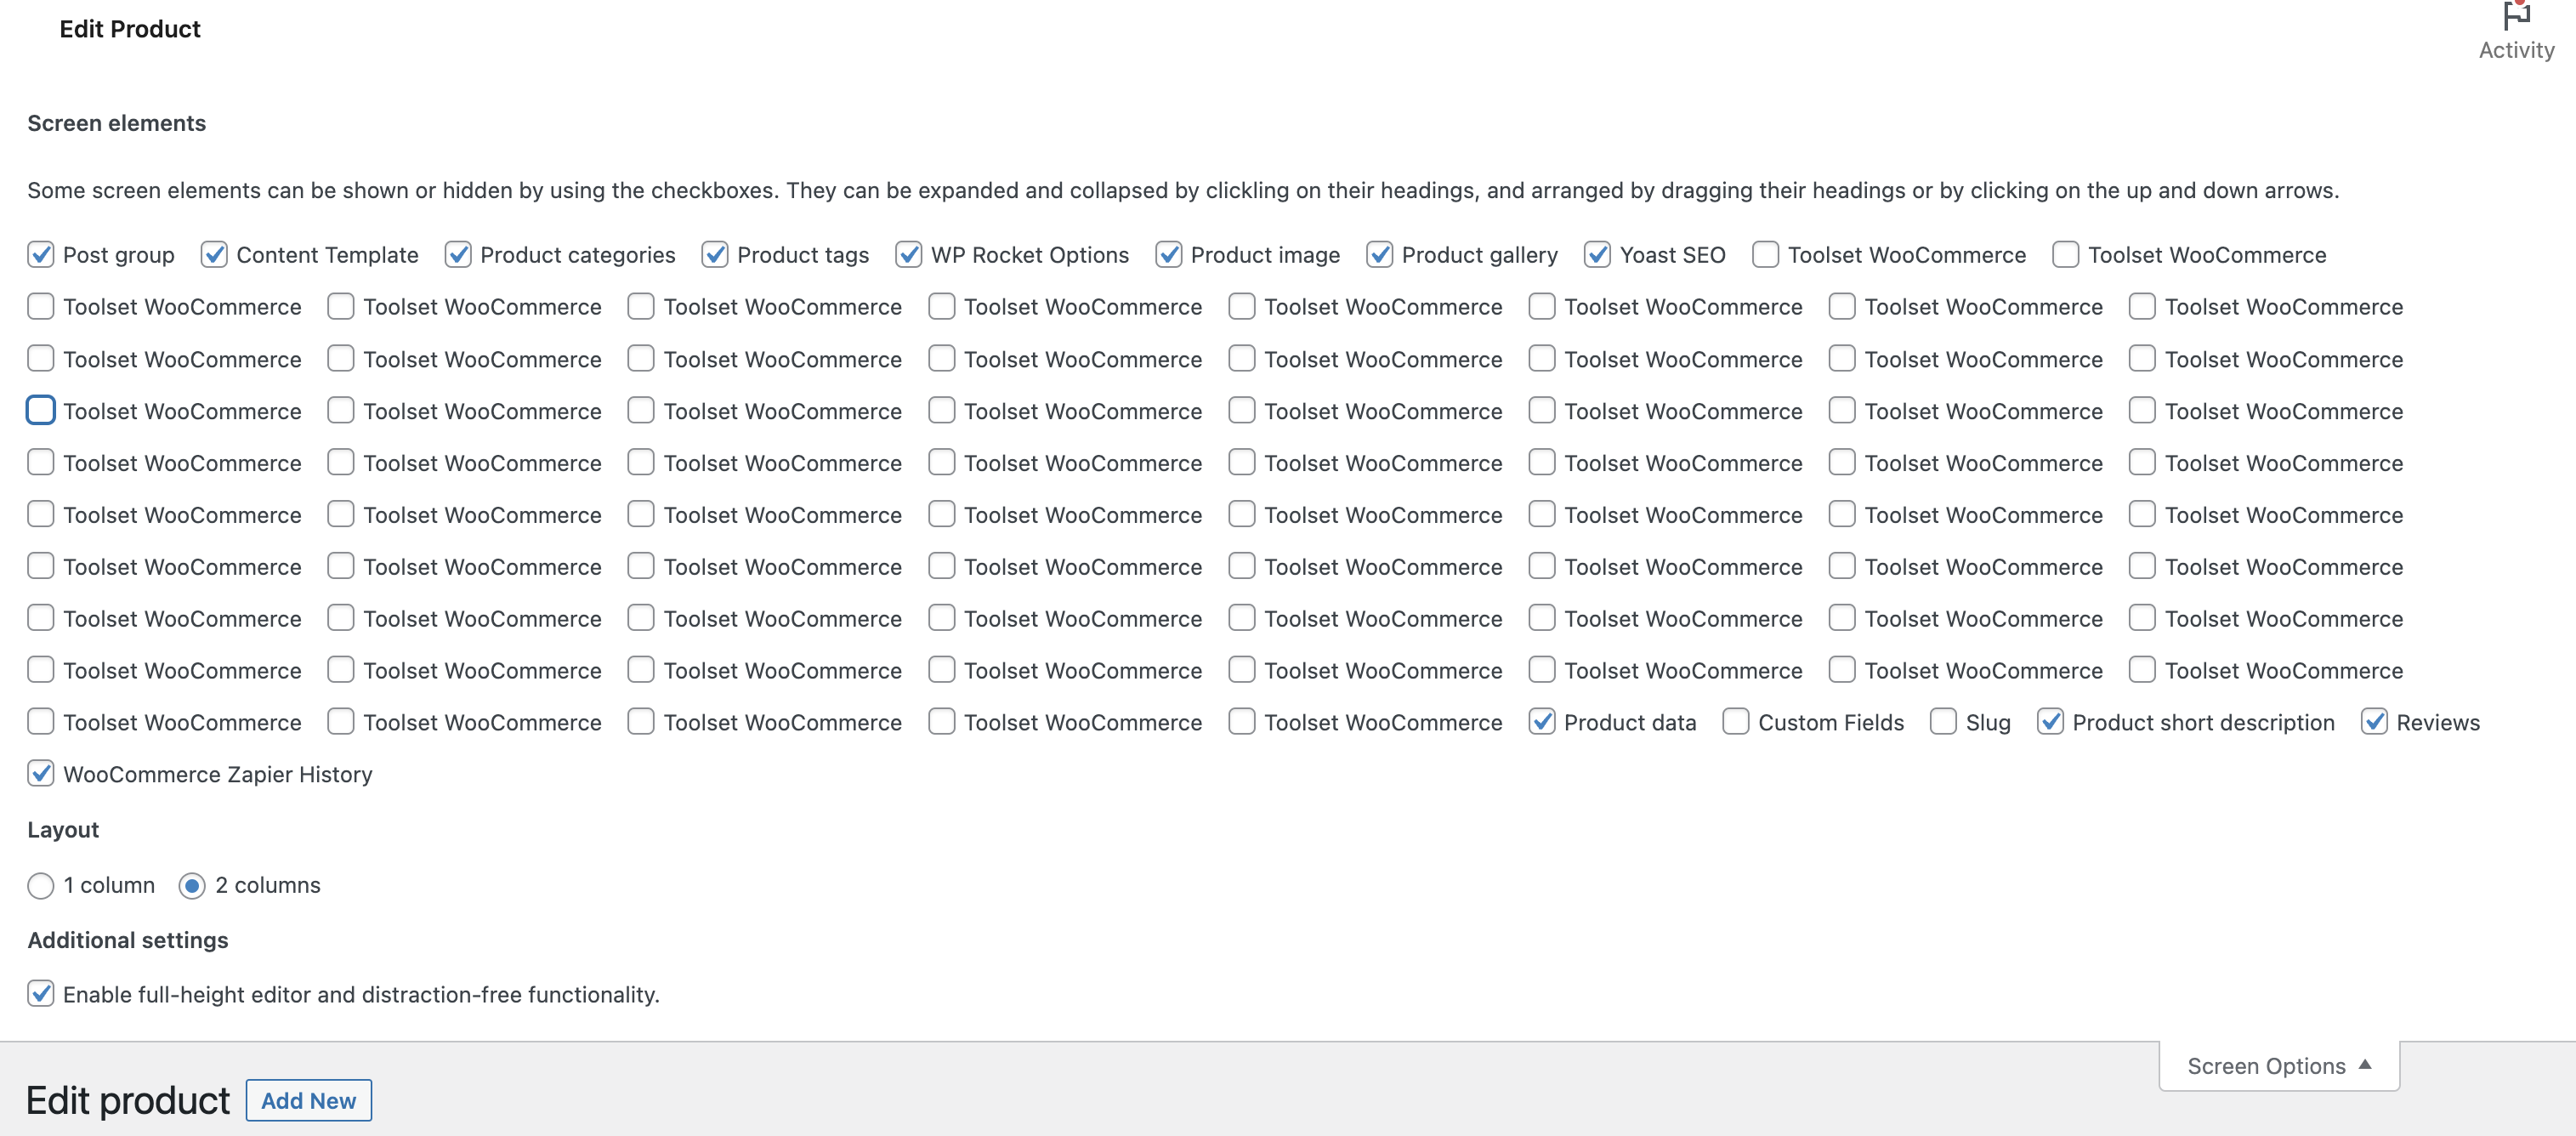The width and height of the screenshot is (2576, 1136).
Task: Uncheck the Reviews checkbox
Action: click(x=2375, y=722)
